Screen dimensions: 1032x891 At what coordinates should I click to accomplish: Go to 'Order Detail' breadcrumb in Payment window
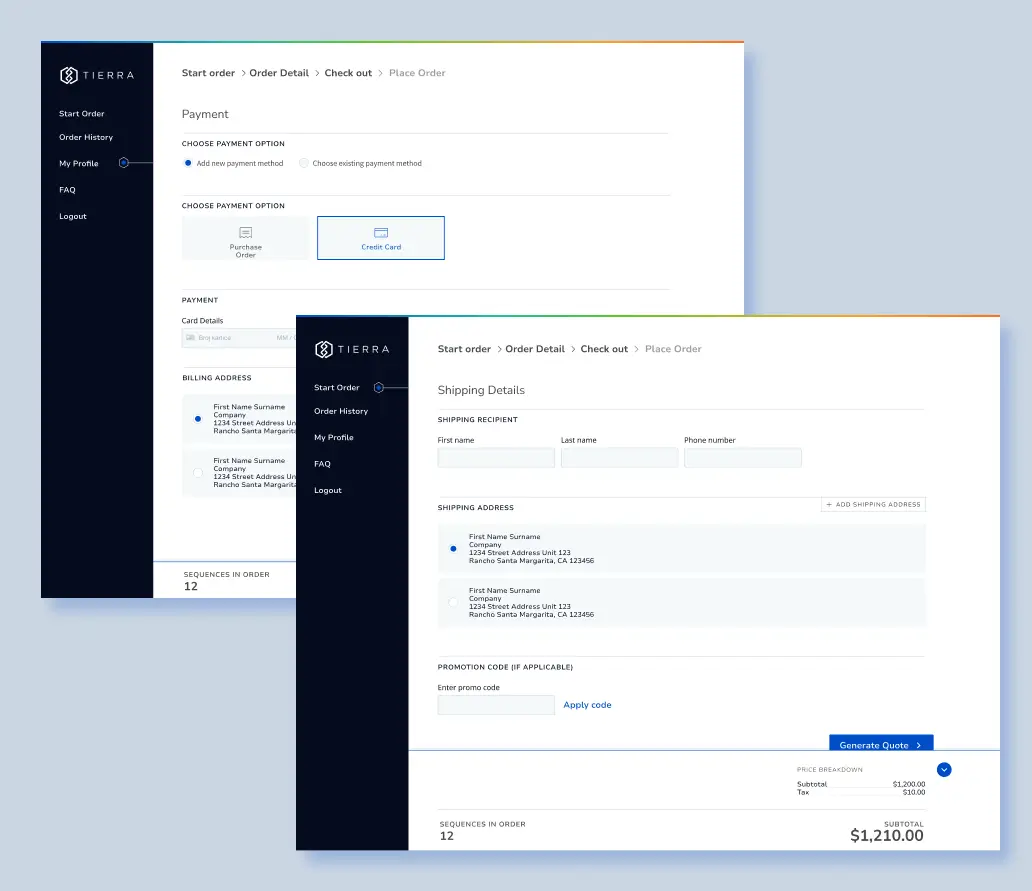[x=279, y=73]
